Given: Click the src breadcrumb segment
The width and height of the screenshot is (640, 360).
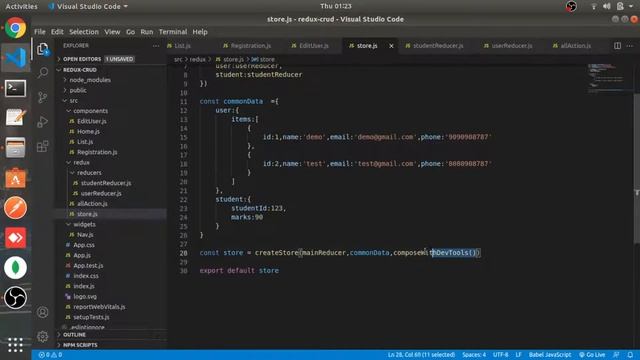Looking at the screenshot, I should click(178, 59).
